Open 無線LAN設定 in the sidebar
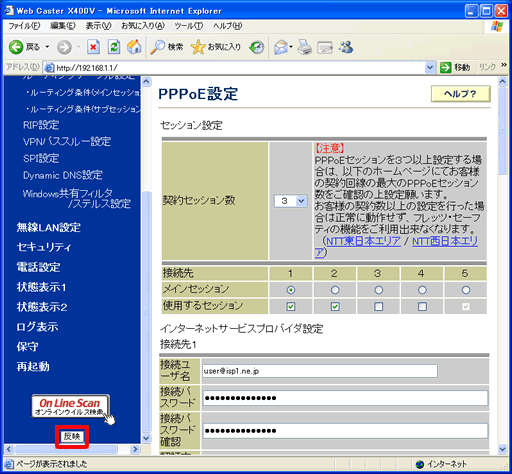 [x=49, y=228]
